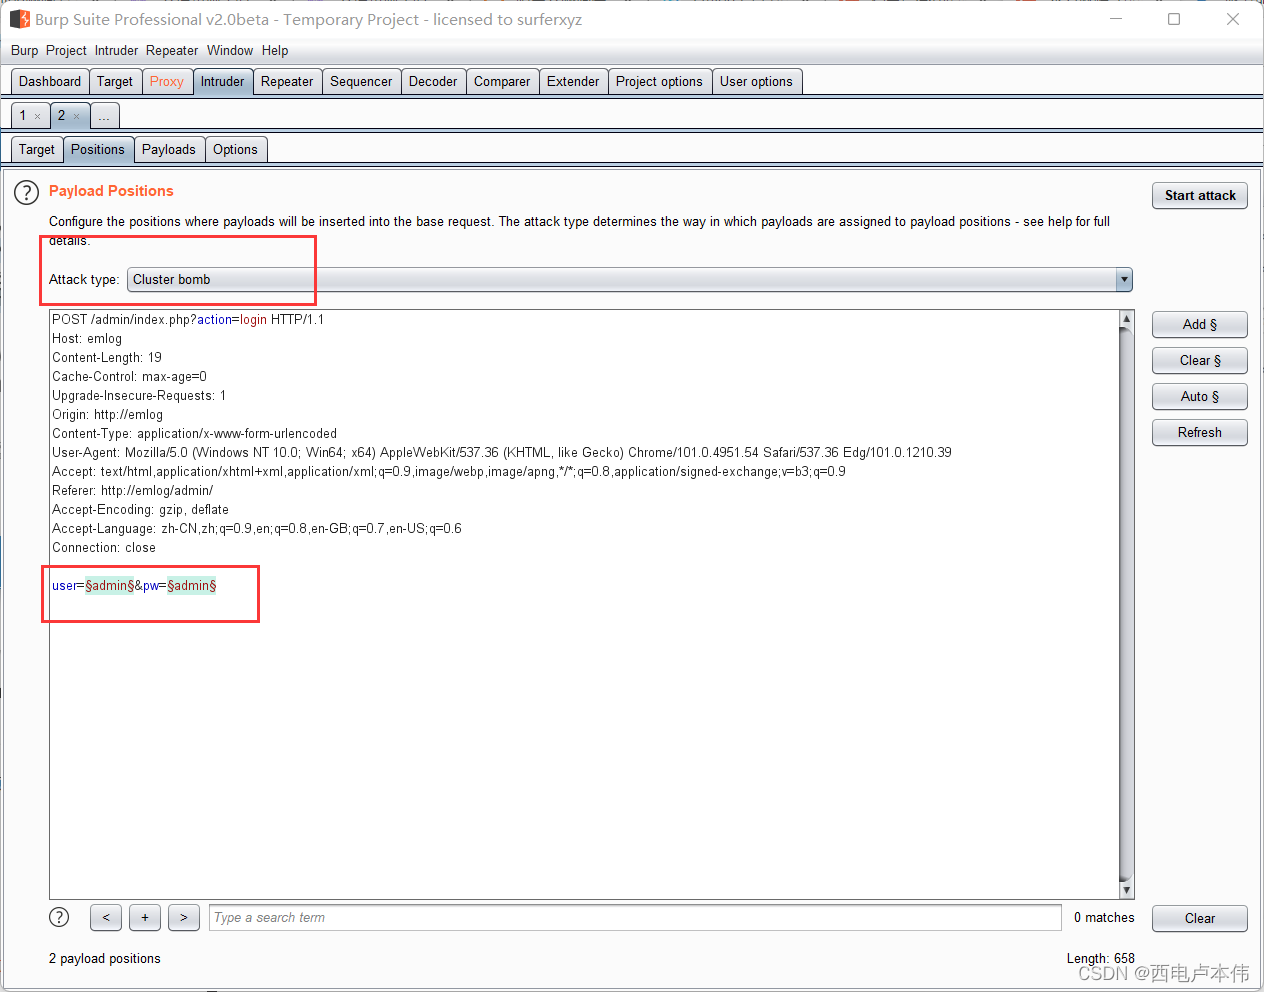Click the Origin: http://emlog line
Screen dimensions: 1264x992
[x=108, y=415]
